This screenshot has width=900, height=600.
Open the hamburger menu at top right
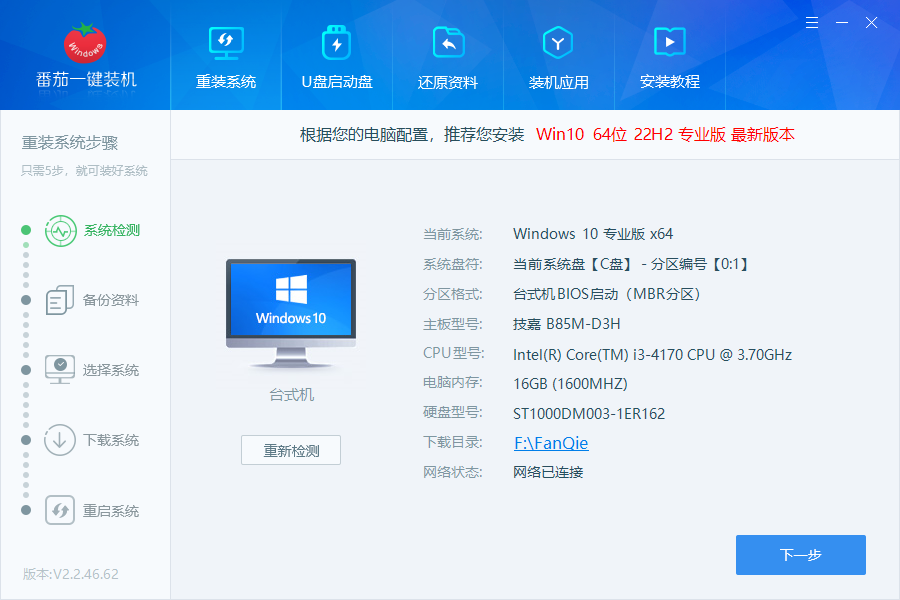pyautogui.click(x=811, y=22)
